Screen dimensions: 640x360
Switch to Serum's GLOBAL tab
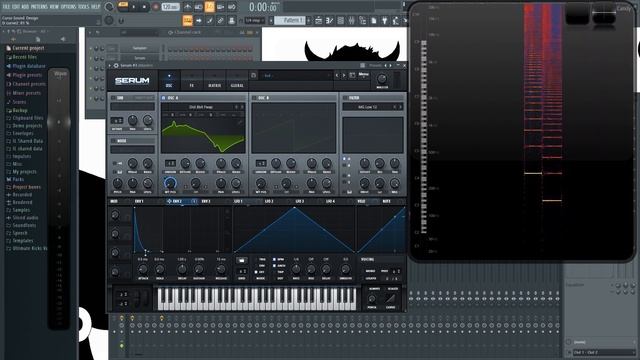237,81
